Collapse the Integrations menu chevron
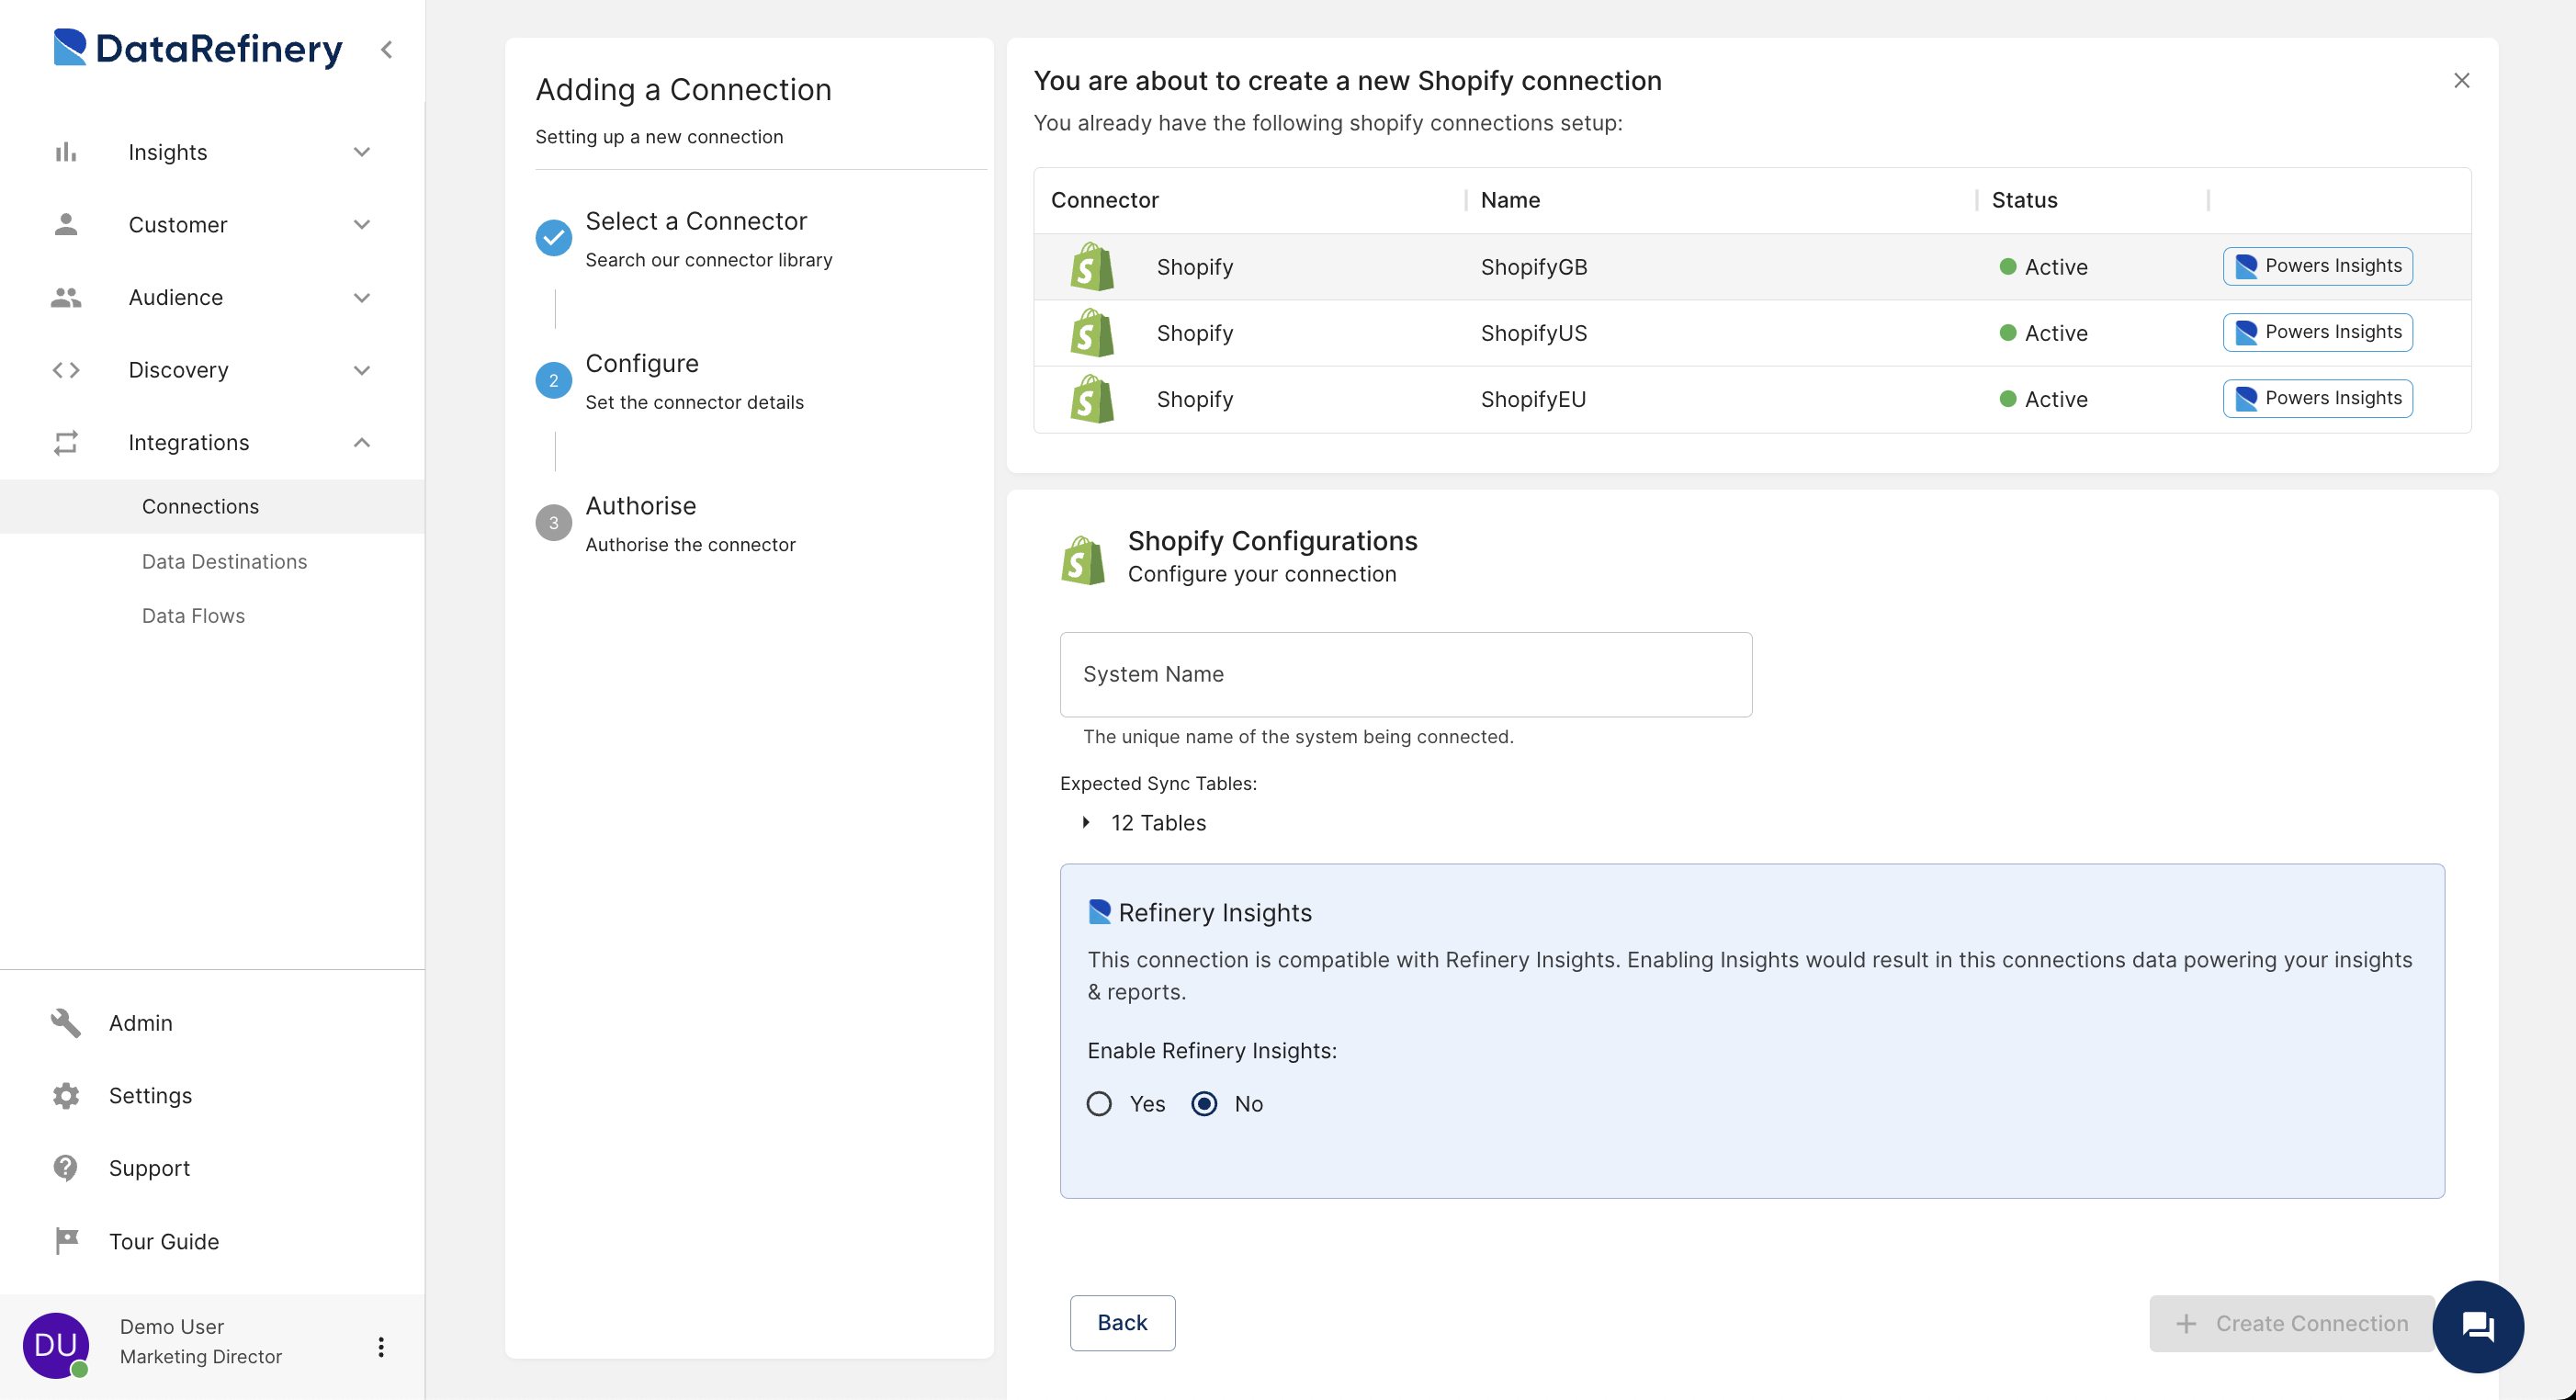 [362, 442]
